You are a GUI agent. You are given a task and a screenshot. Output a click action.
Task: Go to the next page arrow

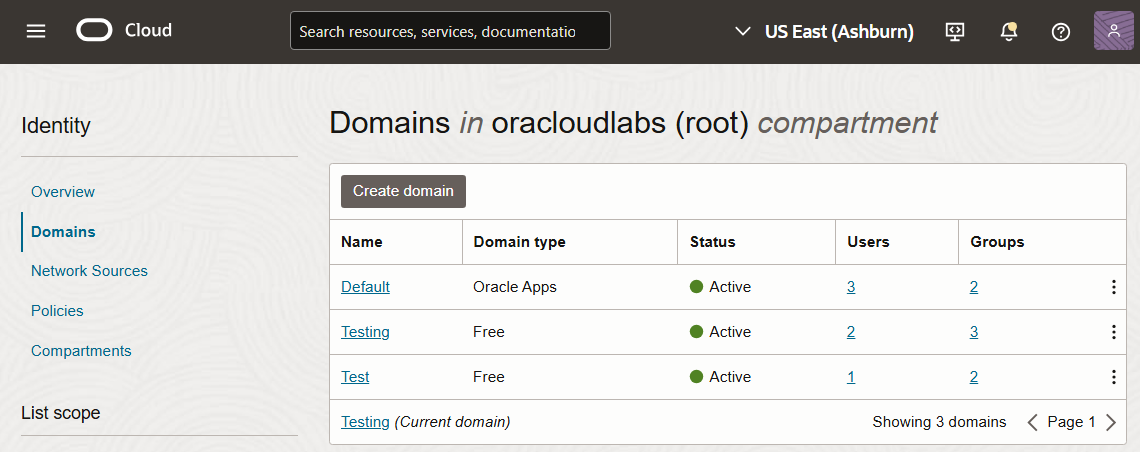[1110, 422]
